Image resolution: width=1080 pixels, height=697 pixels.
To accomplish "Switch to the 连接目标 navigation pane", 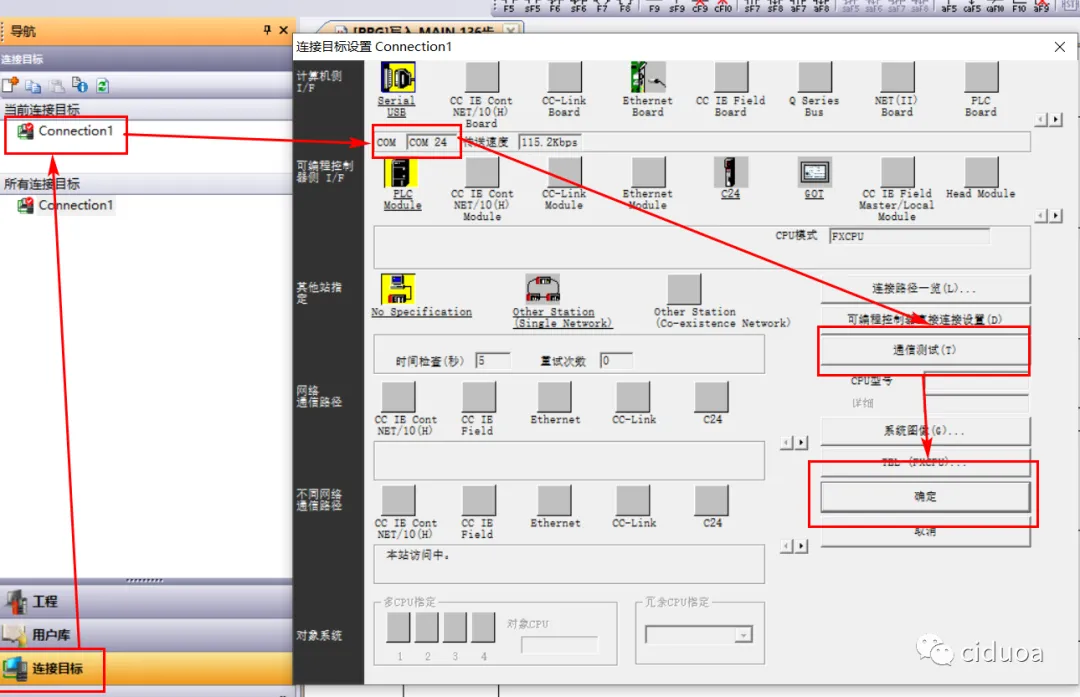I will point(146,668).
